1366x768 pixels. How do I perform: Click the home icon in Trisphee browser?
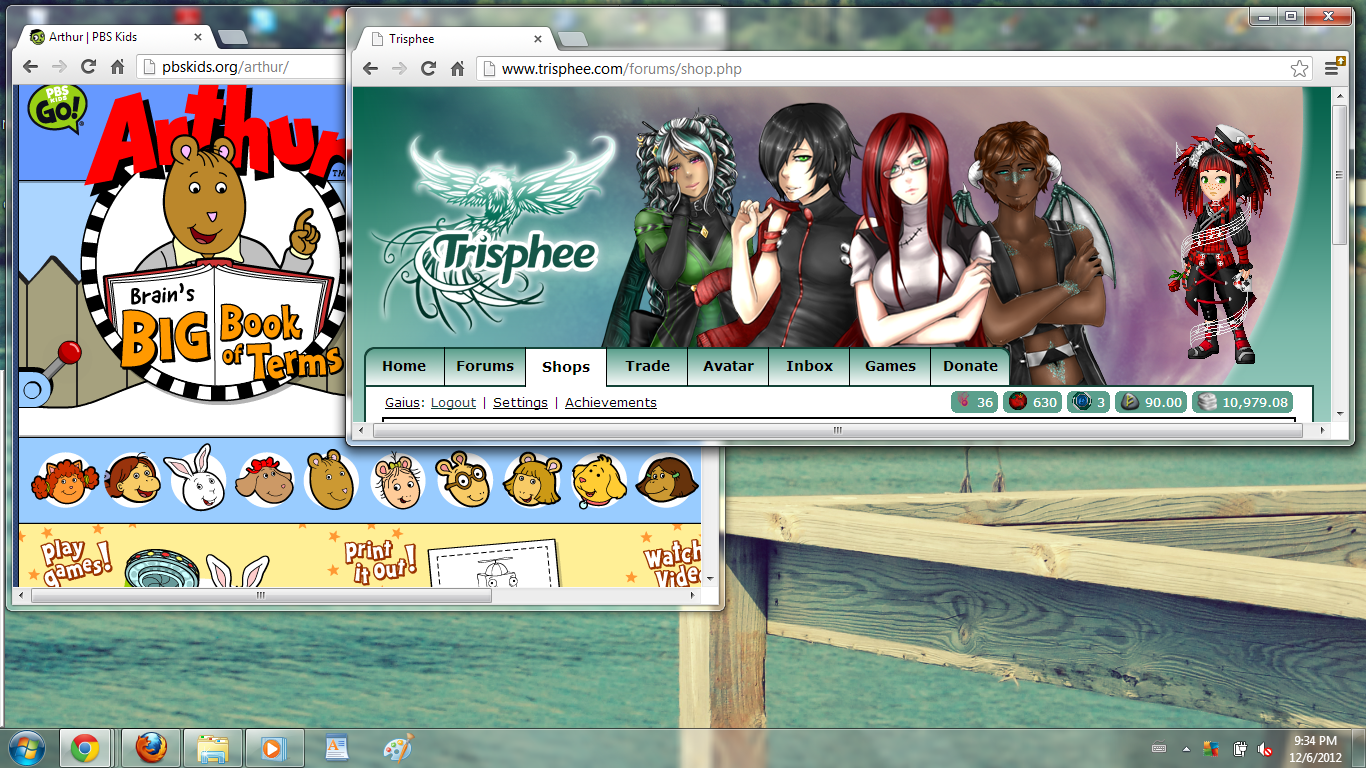458,69
